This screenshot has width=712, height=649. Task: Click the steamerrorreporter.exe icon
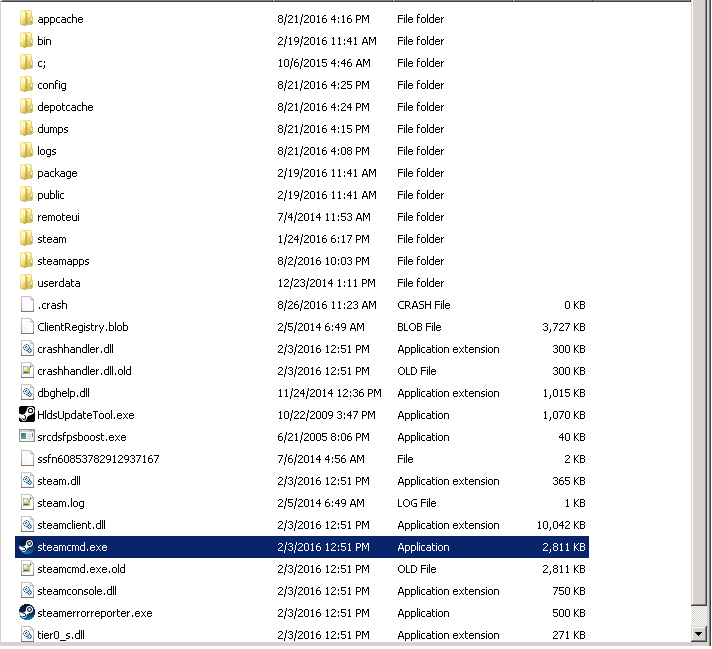tap(26, 613)
